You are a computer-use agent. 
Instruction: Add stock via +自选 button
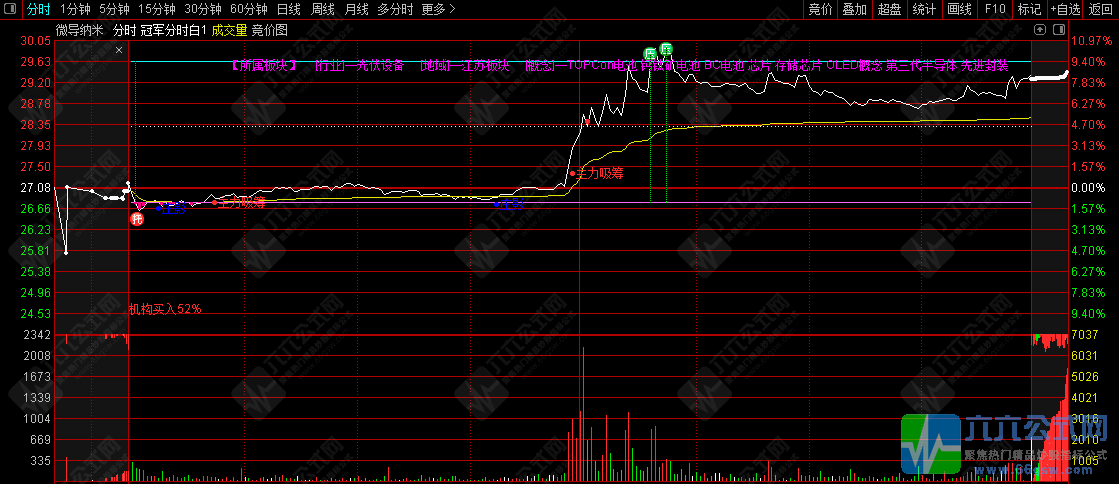(x=1065, y=9)
